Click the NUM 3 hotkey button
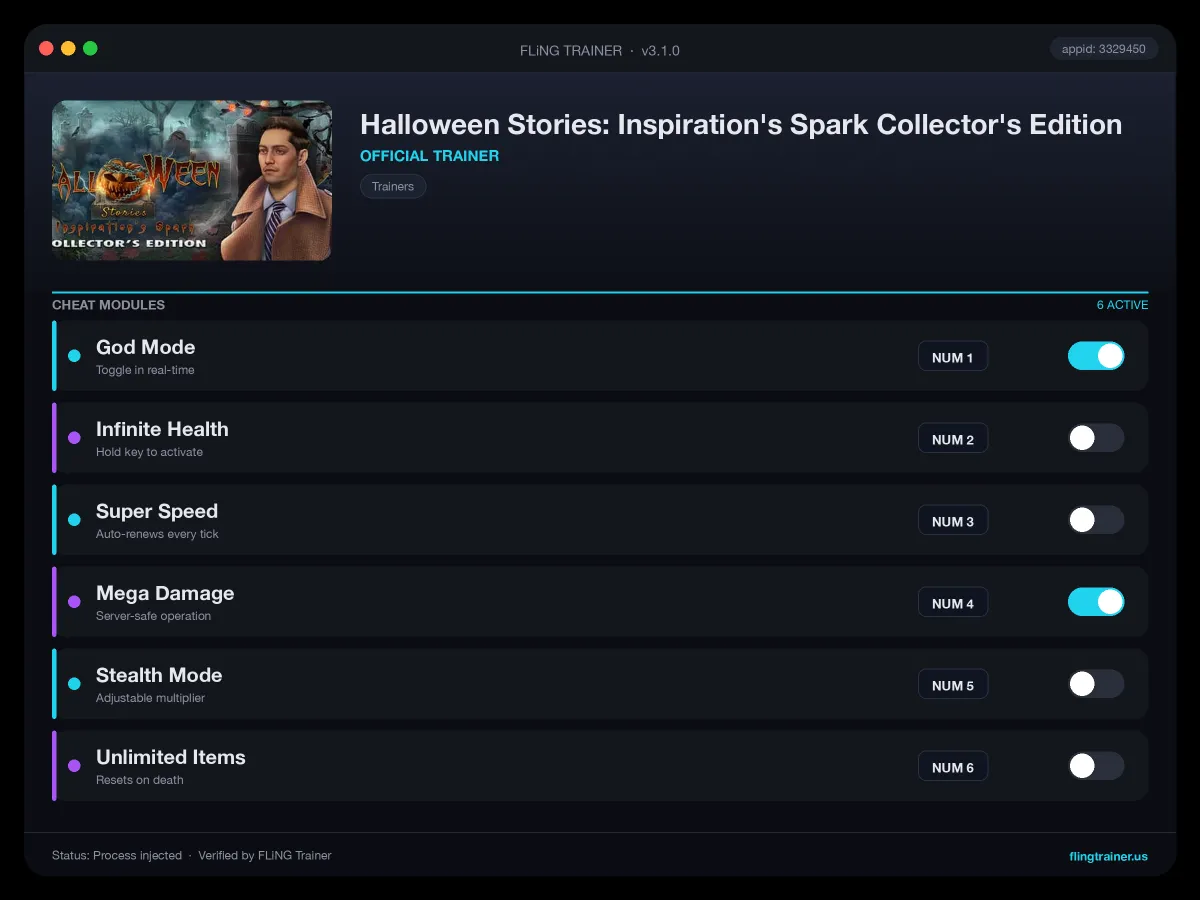1200x900 pixels. (953, 521)
